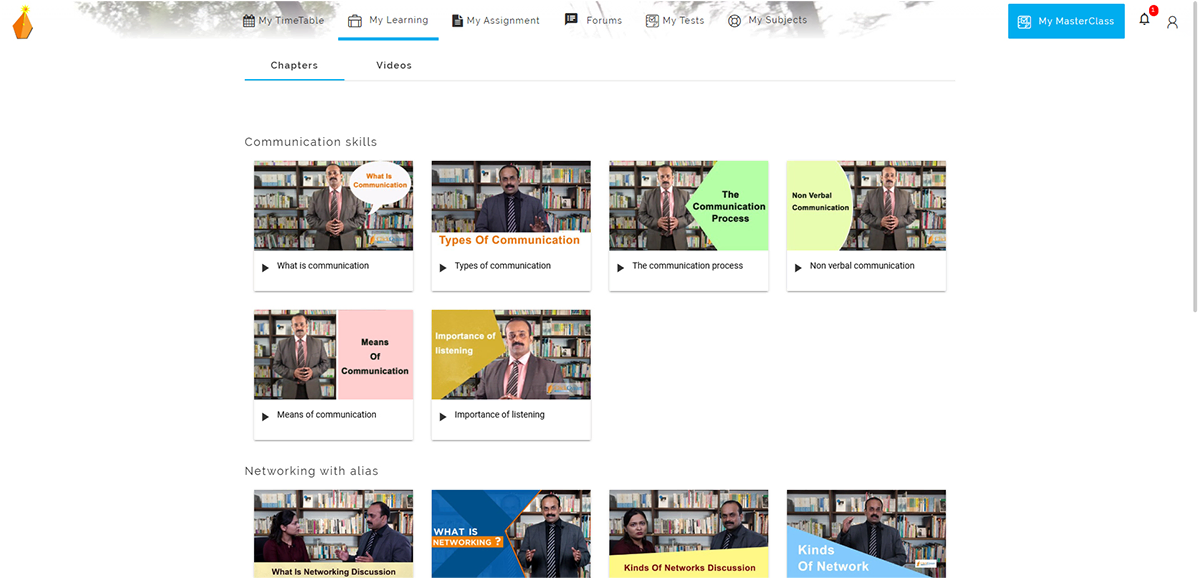This screenshot has height=579, width=1200.
Task: Play The communication process video
Action: point(620,268)
